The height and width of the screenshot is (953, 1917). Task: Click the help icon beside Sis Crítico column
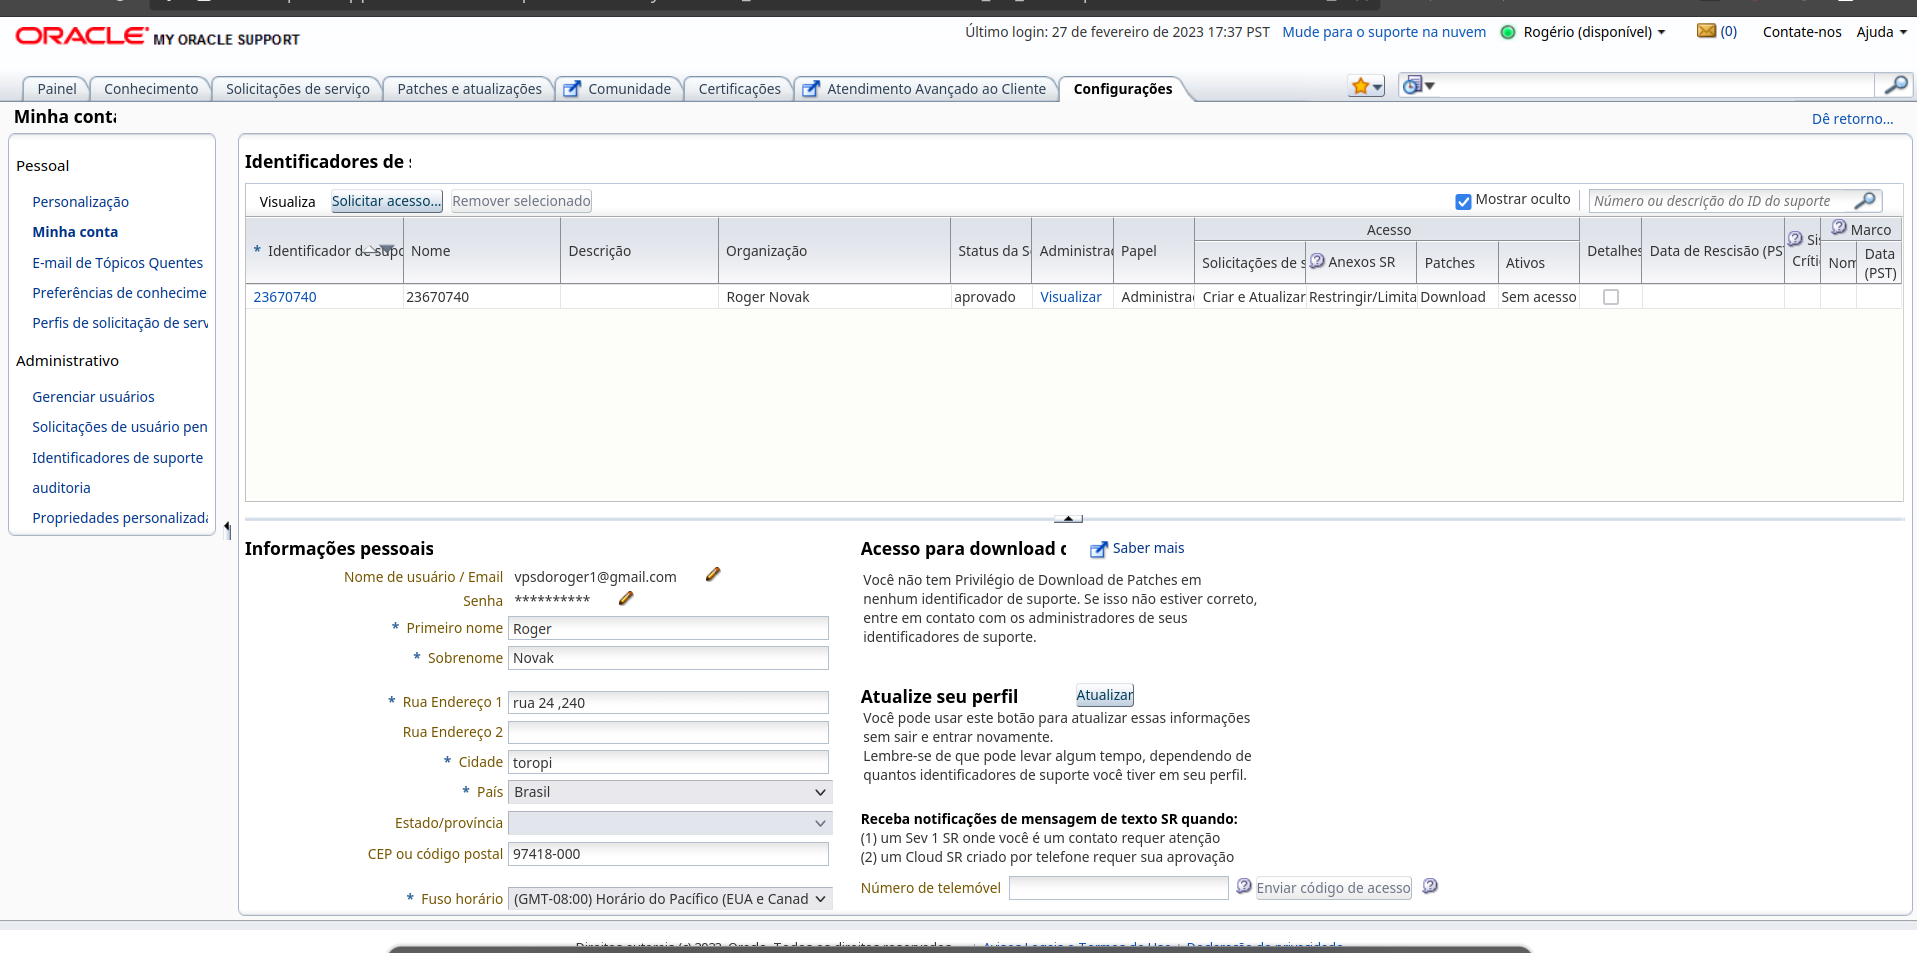1795,239
